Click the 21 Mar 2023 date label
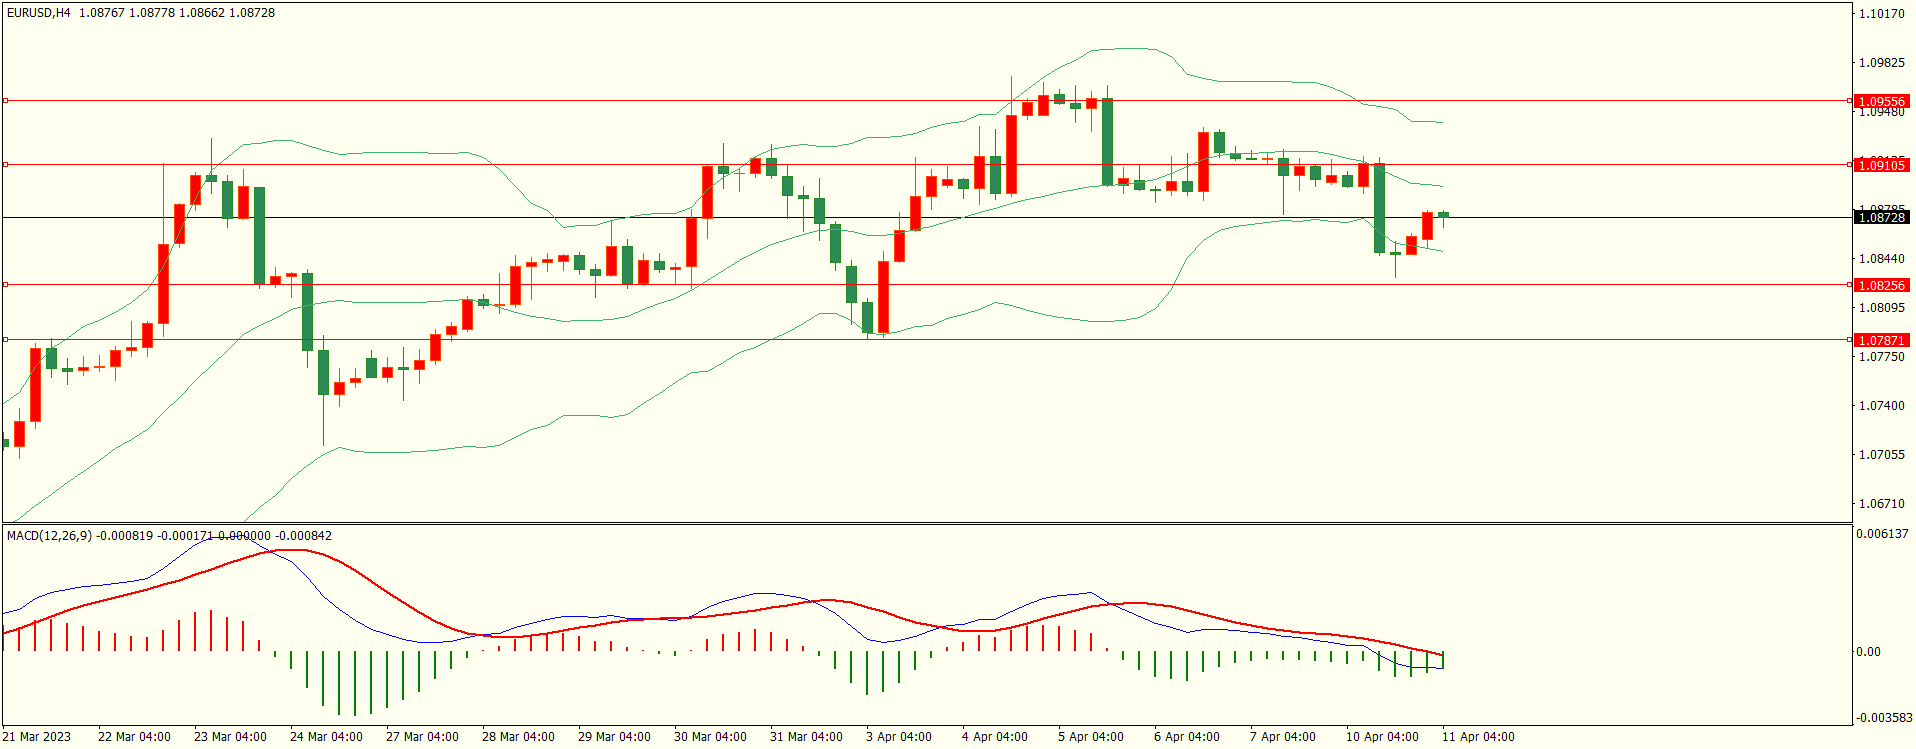The width and height of the screenshot is (1916, 749). coord(37,737)
